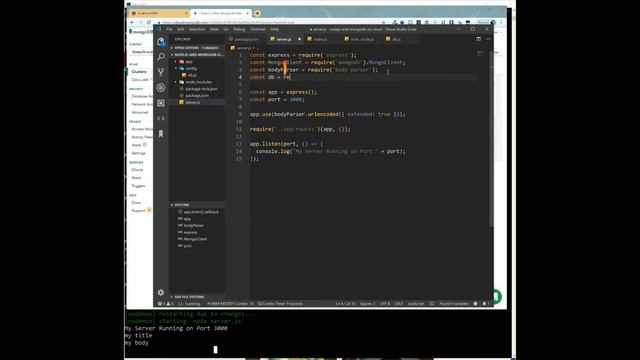Open the View menu
640x360 pixels.
click(214, 29)
